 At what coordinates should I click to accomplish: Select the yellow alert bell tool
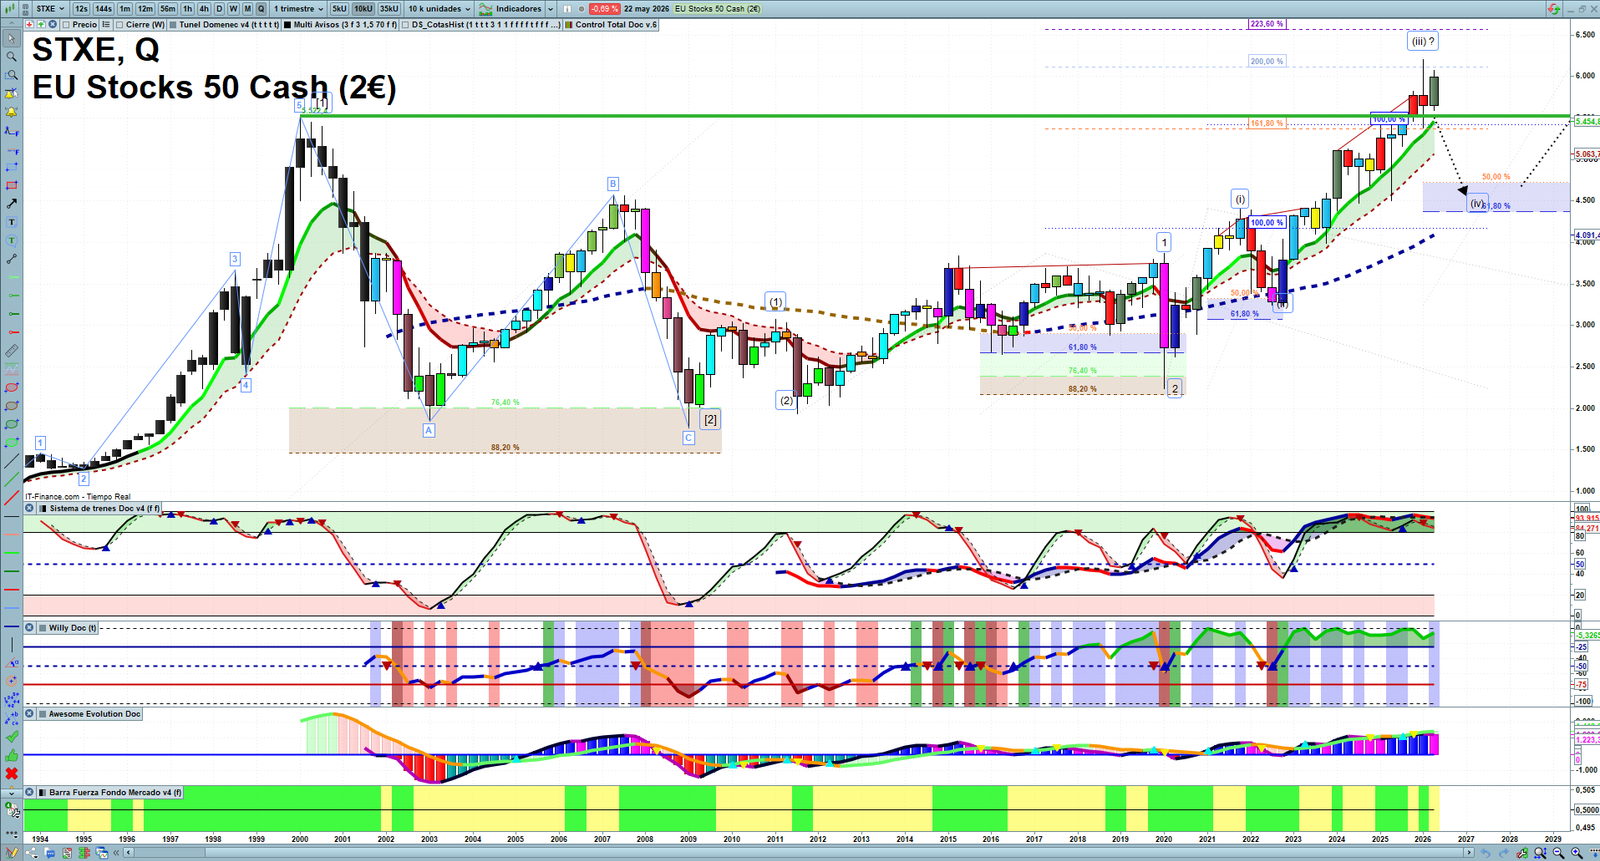click(x=12, y=113)
